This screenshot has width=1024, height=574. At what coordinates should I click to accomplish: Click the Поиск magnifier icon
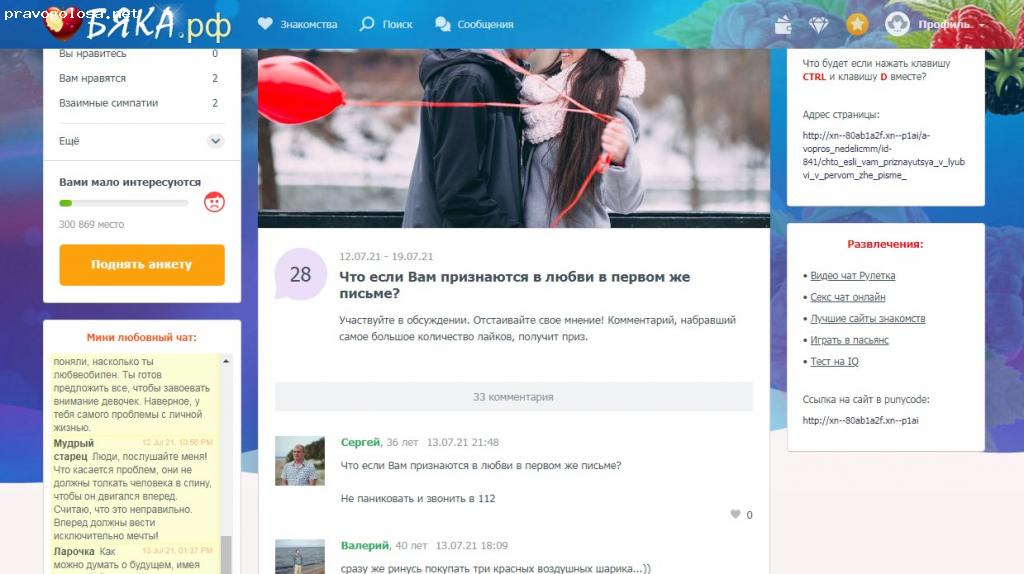[x=367, y=24]
